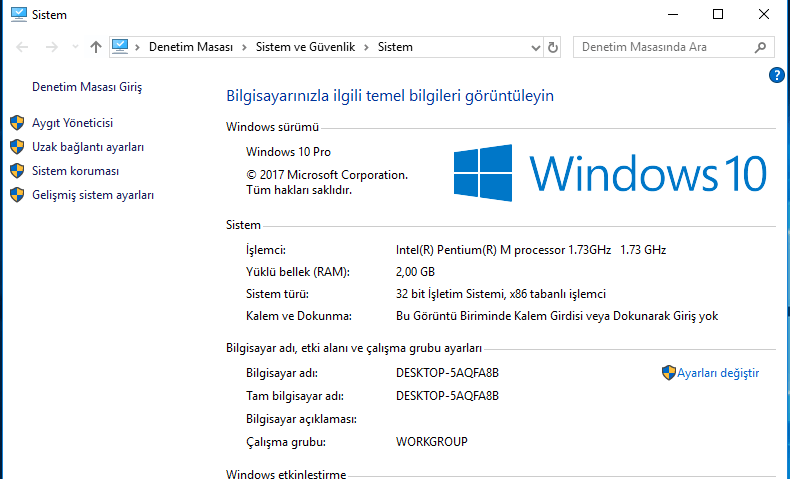The width and height of the screenshot is (790, 479).
Task: Maximize the Sistem window
Action: [x=718, y=15]
